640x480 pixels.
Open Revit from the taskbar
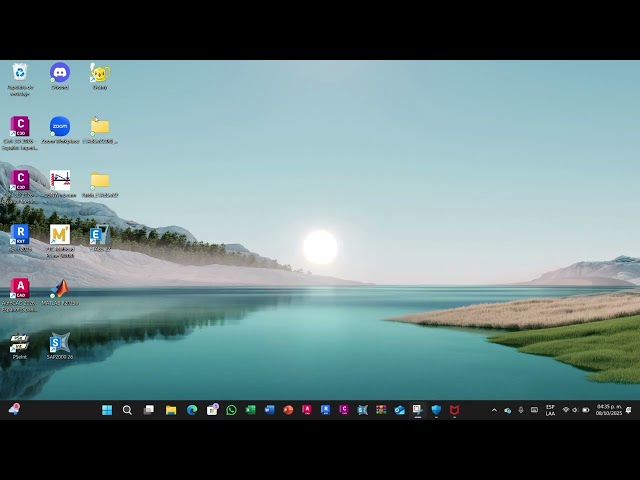[325, 410]
